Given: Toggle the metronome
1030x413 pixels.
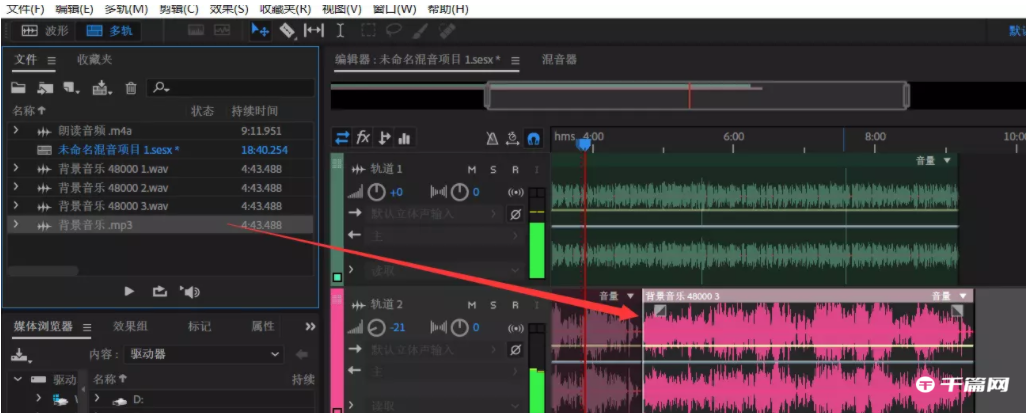Looking at the screenshot, I should (492, 139).
